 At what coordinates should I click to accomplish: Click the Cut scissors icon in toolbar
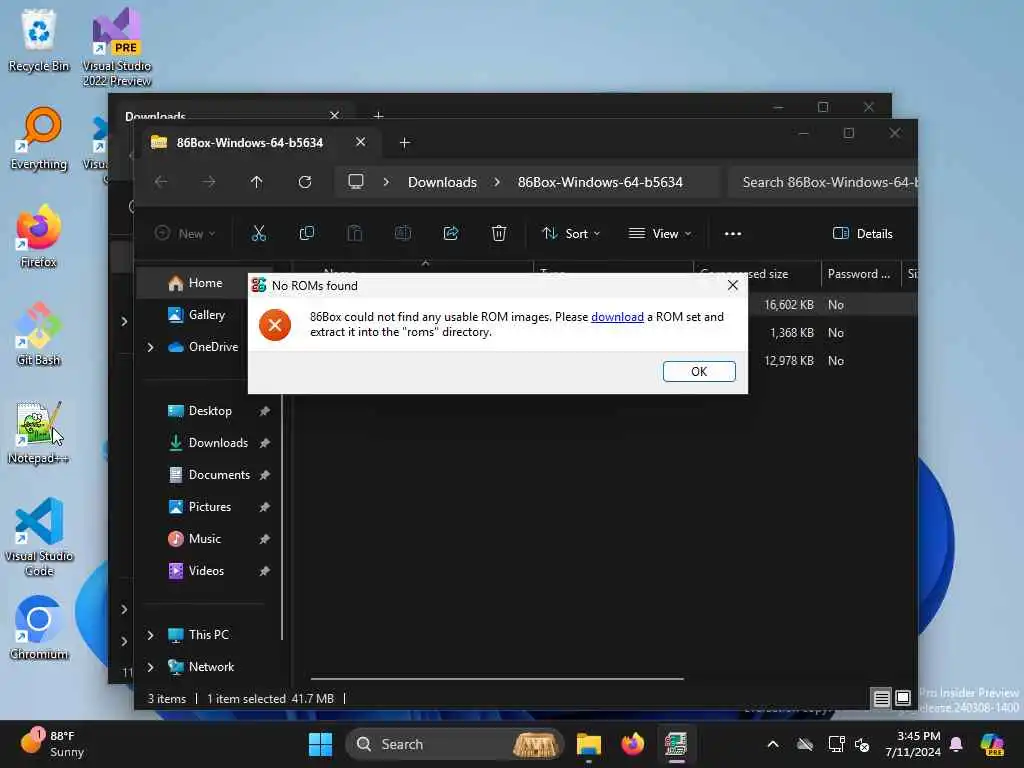259,233
